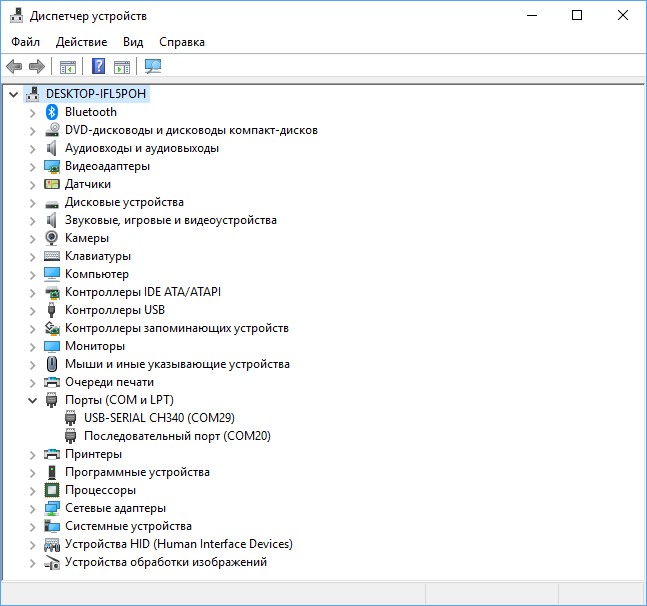Click the Очереди печати printer icon
Screen dimensions: 647x606
coord(52,382)
